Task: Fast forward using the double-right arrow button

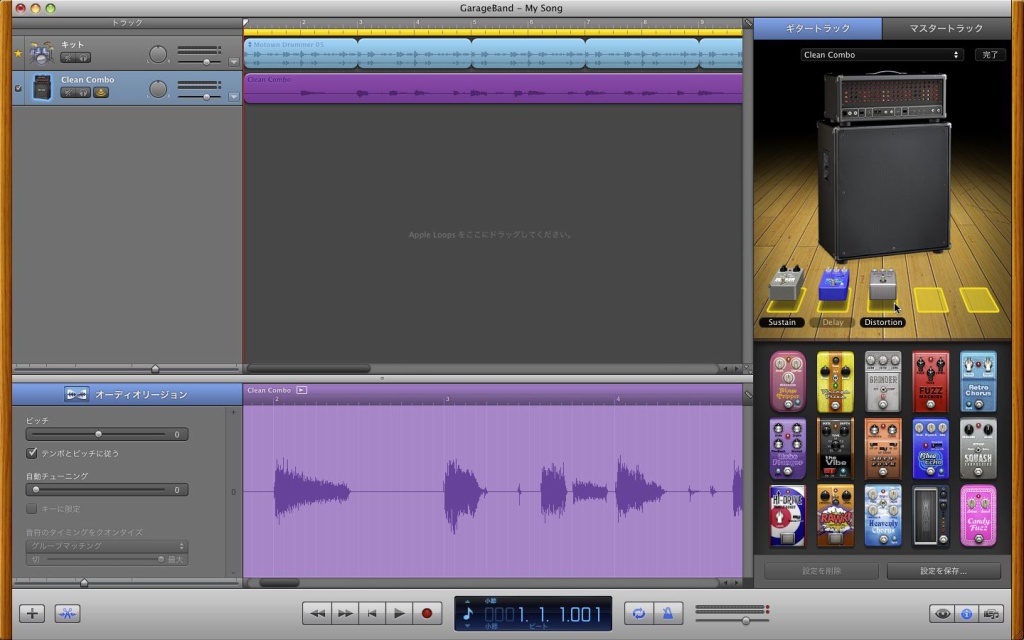Action: 345,613
